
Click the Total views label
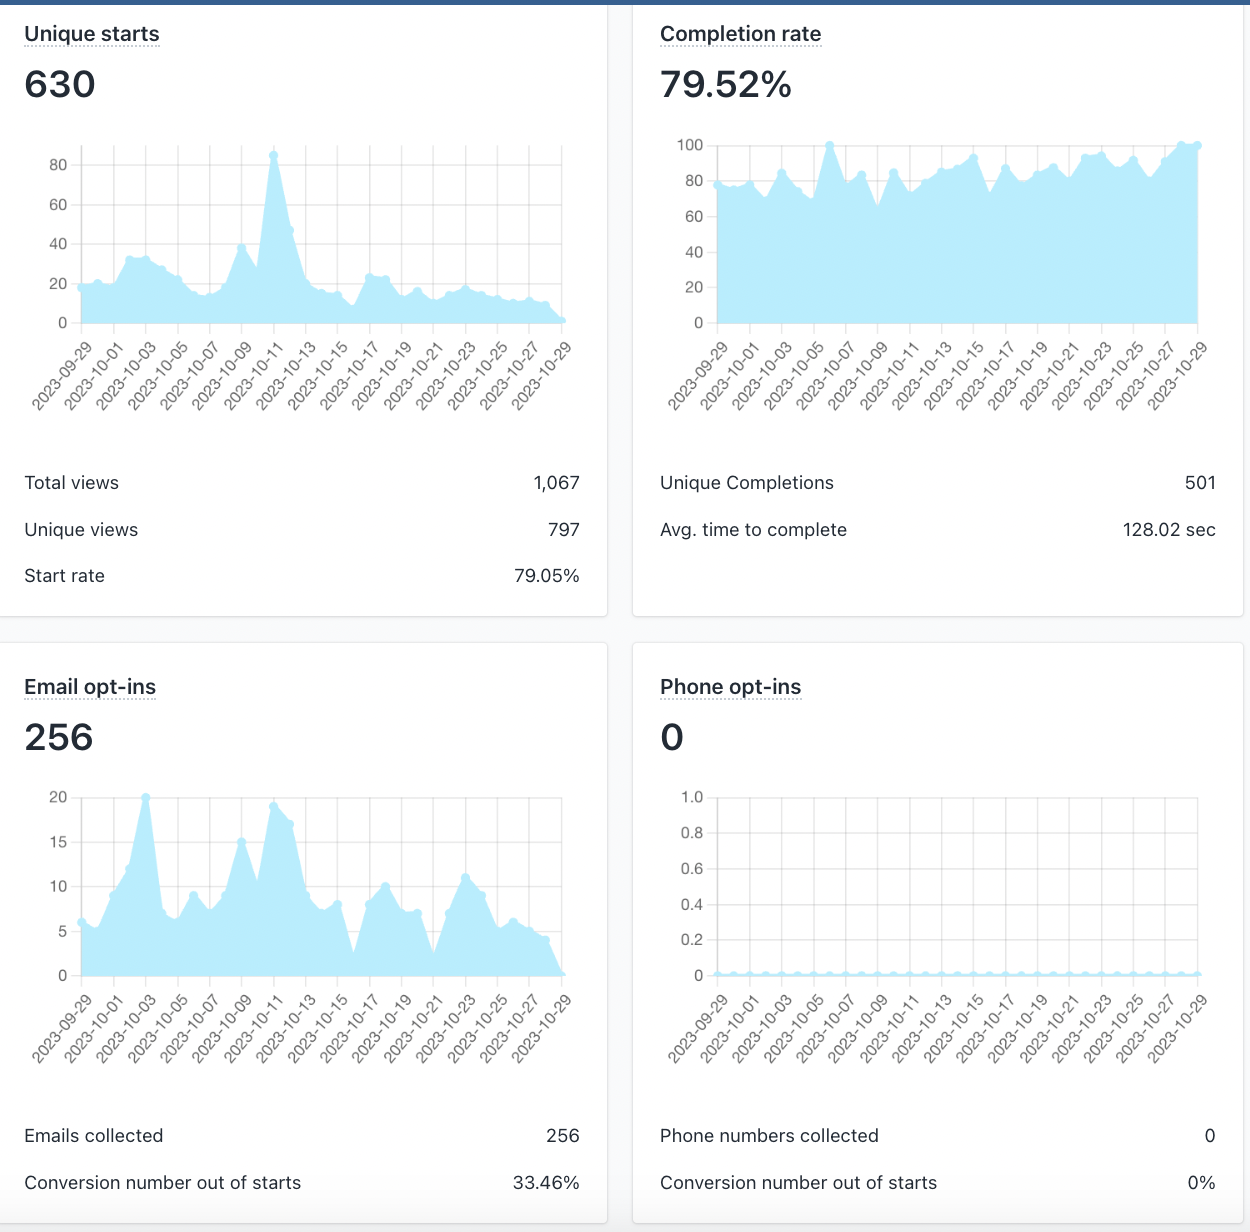pos(72,483)
